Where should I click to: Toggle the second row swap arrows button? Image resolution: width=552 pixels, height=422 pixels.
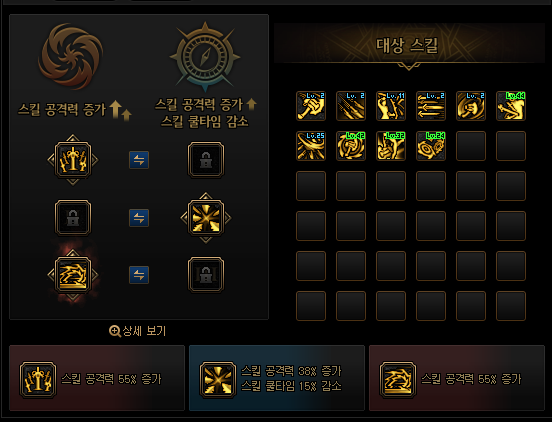(139, 218)
